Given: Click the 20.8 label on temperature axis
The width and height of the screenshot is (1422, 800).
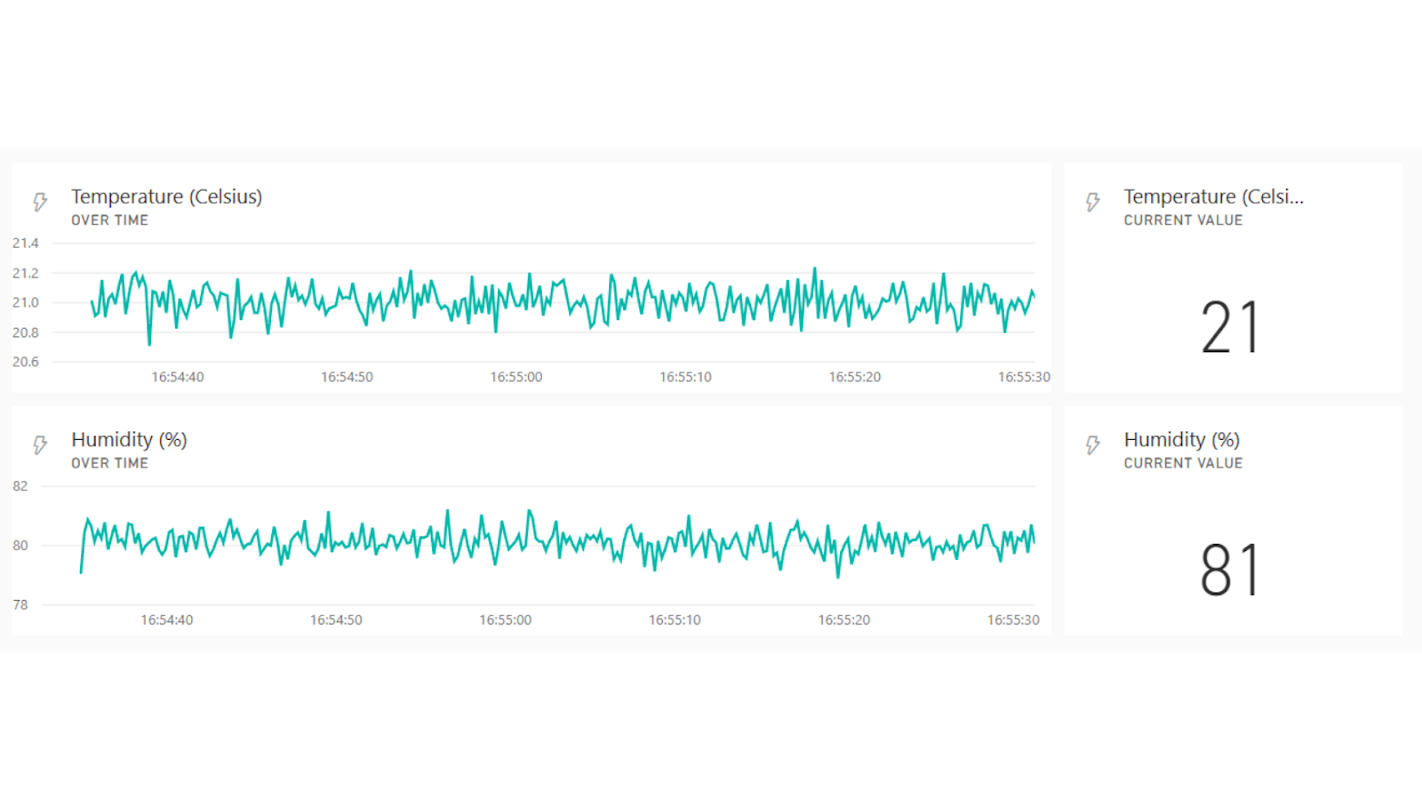Looking at the screenshot, I should [x=25, y=332].
